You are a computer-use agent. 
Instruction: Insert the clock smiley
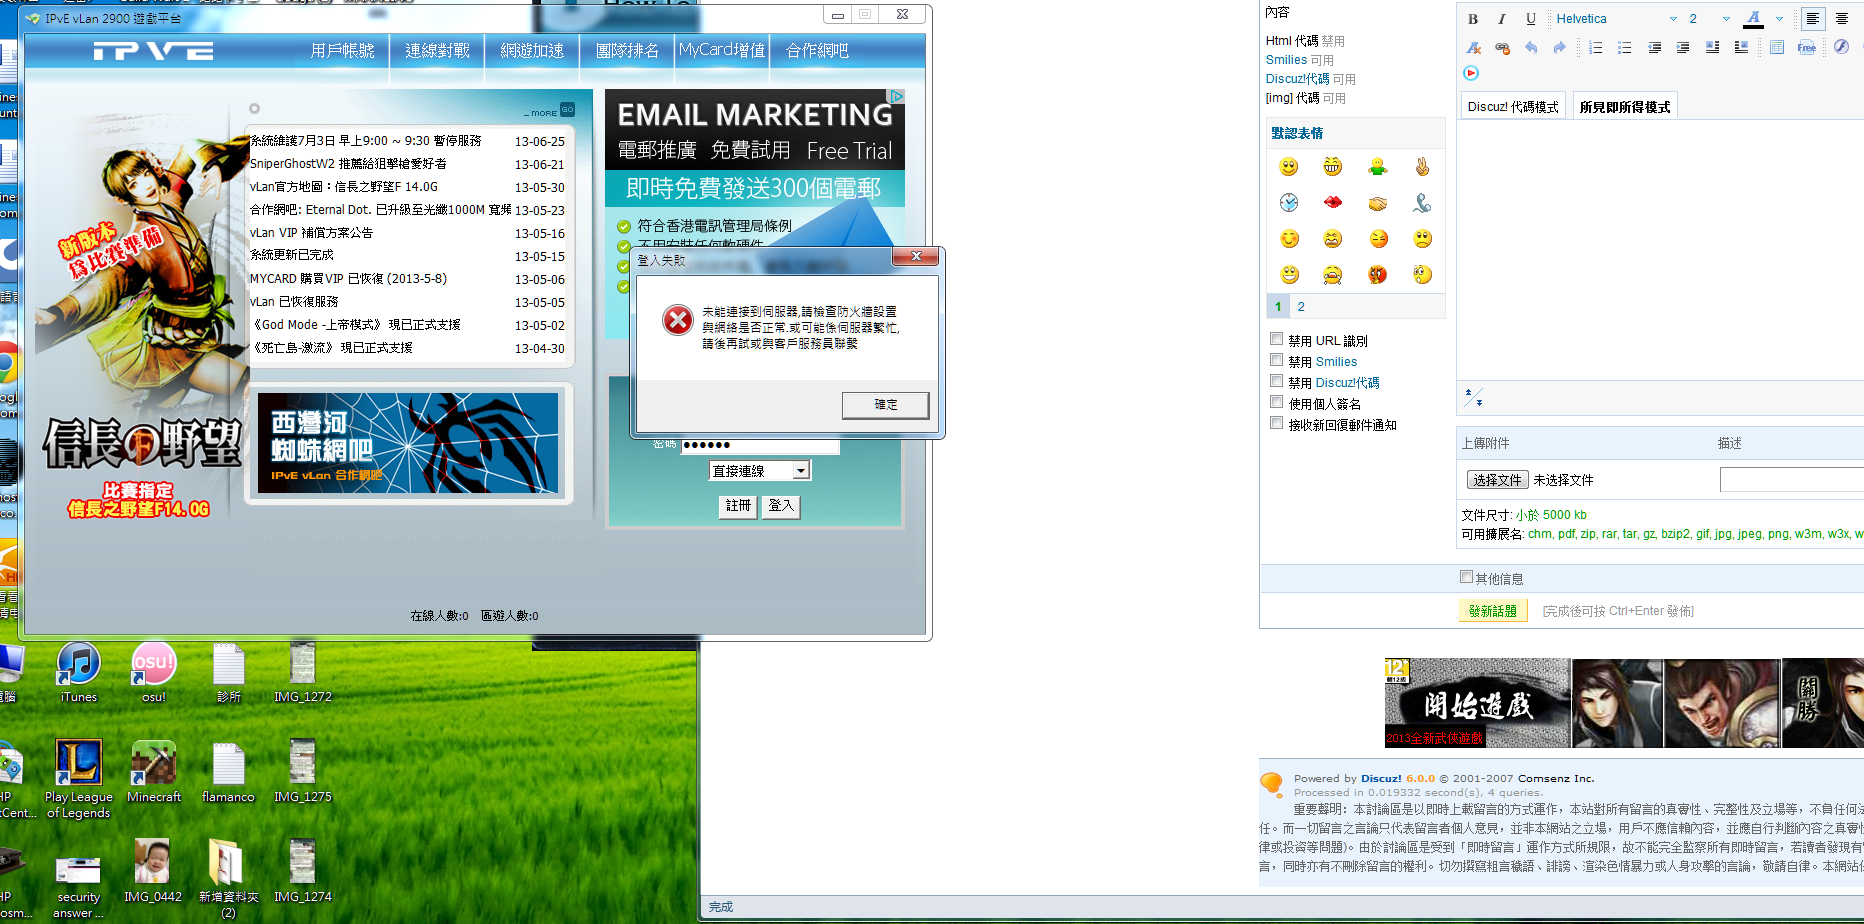tap(1289, 203)
